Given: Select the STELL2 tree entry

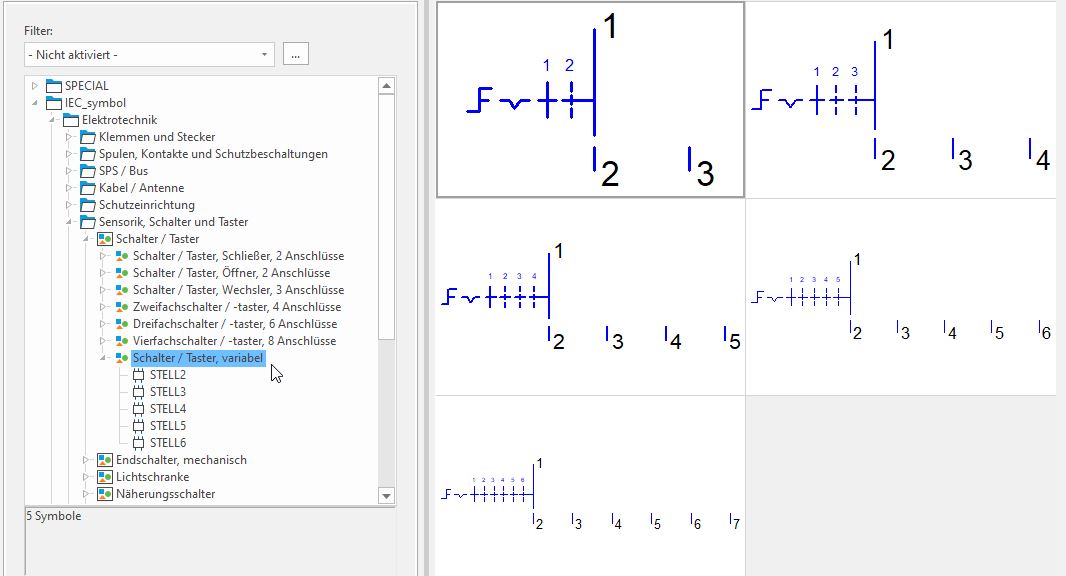Looking at the screenshot, I should pyautogui.click(x=168, y=375).
